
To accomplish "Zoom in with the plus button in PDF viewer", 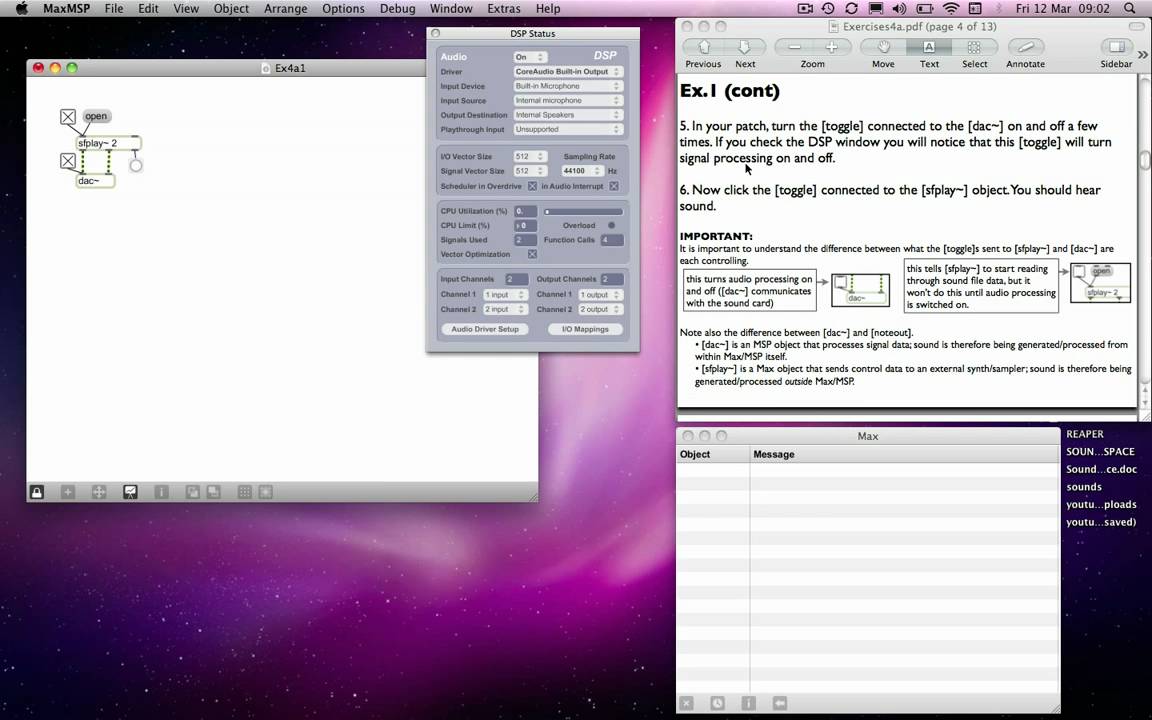I will click(832, 47).
